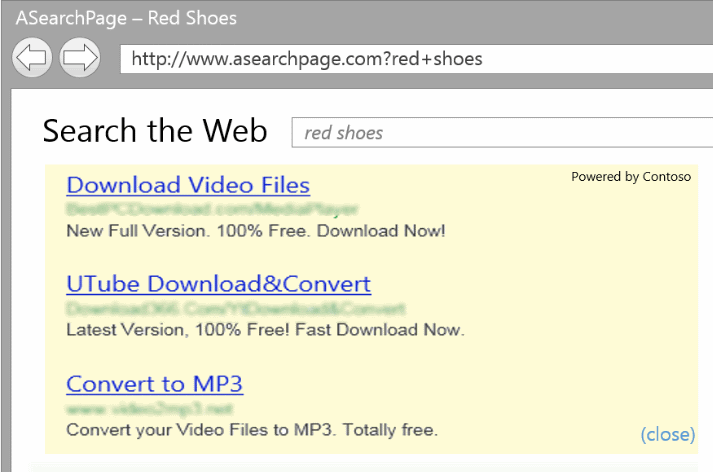Focus the address bar showing asearchpage.com URL

click(x=417, y=59)
